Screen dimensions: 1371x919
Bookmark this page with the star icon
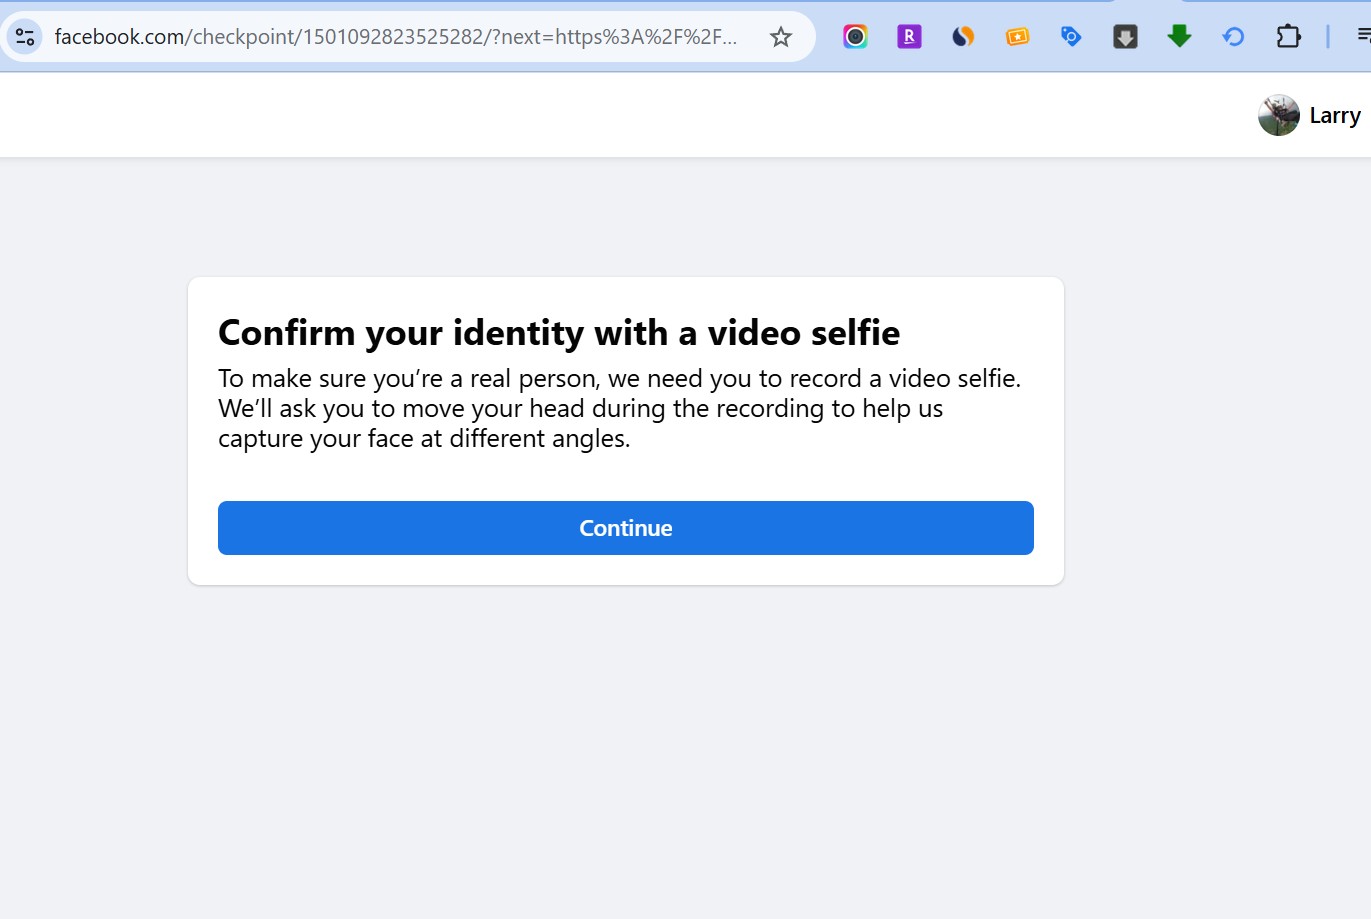click(x=780, y=37)
